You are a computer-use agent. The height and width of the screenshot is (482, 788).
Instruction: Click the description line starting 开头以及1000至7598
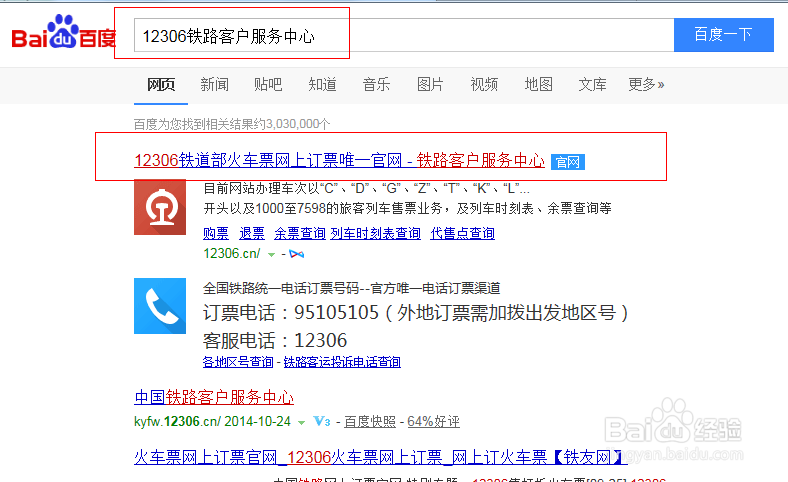[x=408, y=208]
